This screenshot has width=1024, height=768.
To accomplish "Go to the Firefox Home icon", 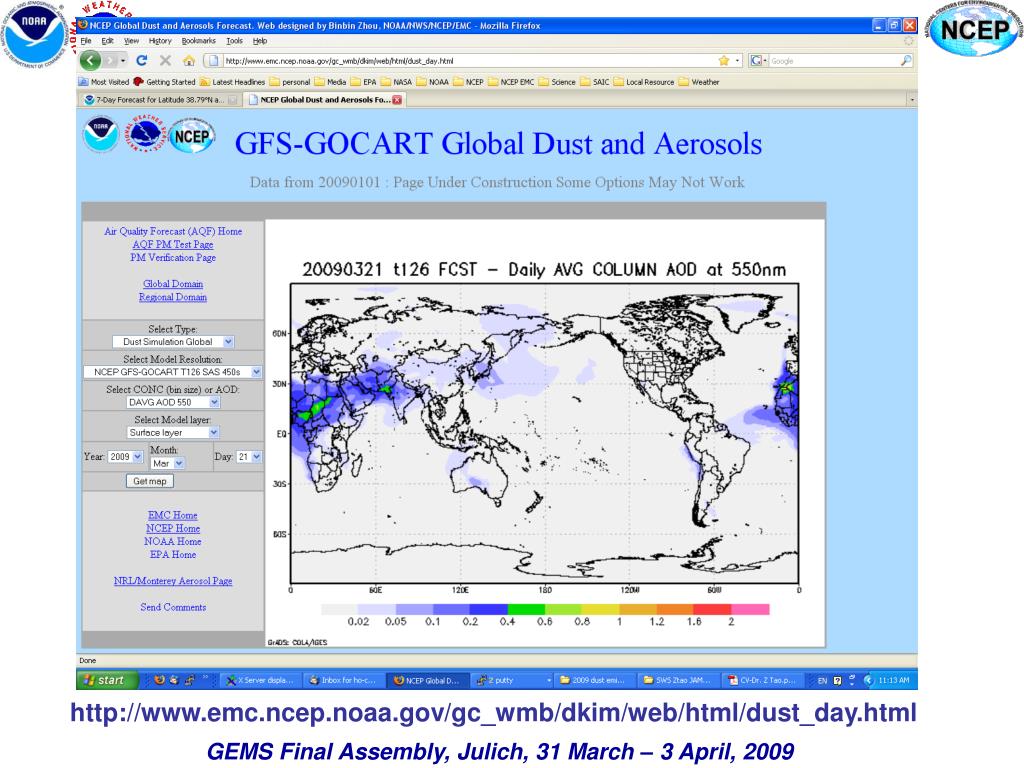I will pyautogui.click(x=189, y=61).
